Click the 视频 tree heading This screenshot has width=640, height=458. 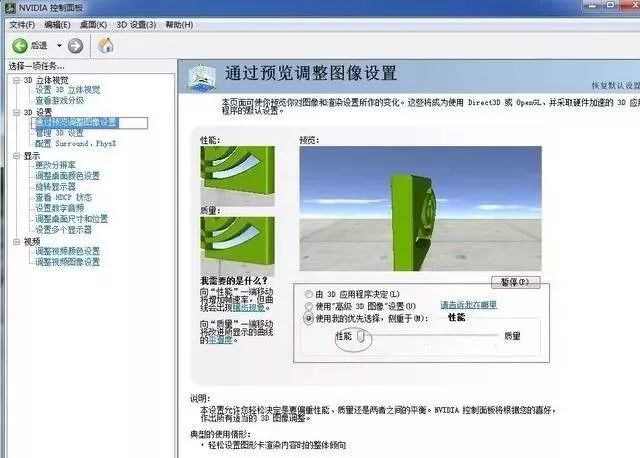tap(32, 242)
